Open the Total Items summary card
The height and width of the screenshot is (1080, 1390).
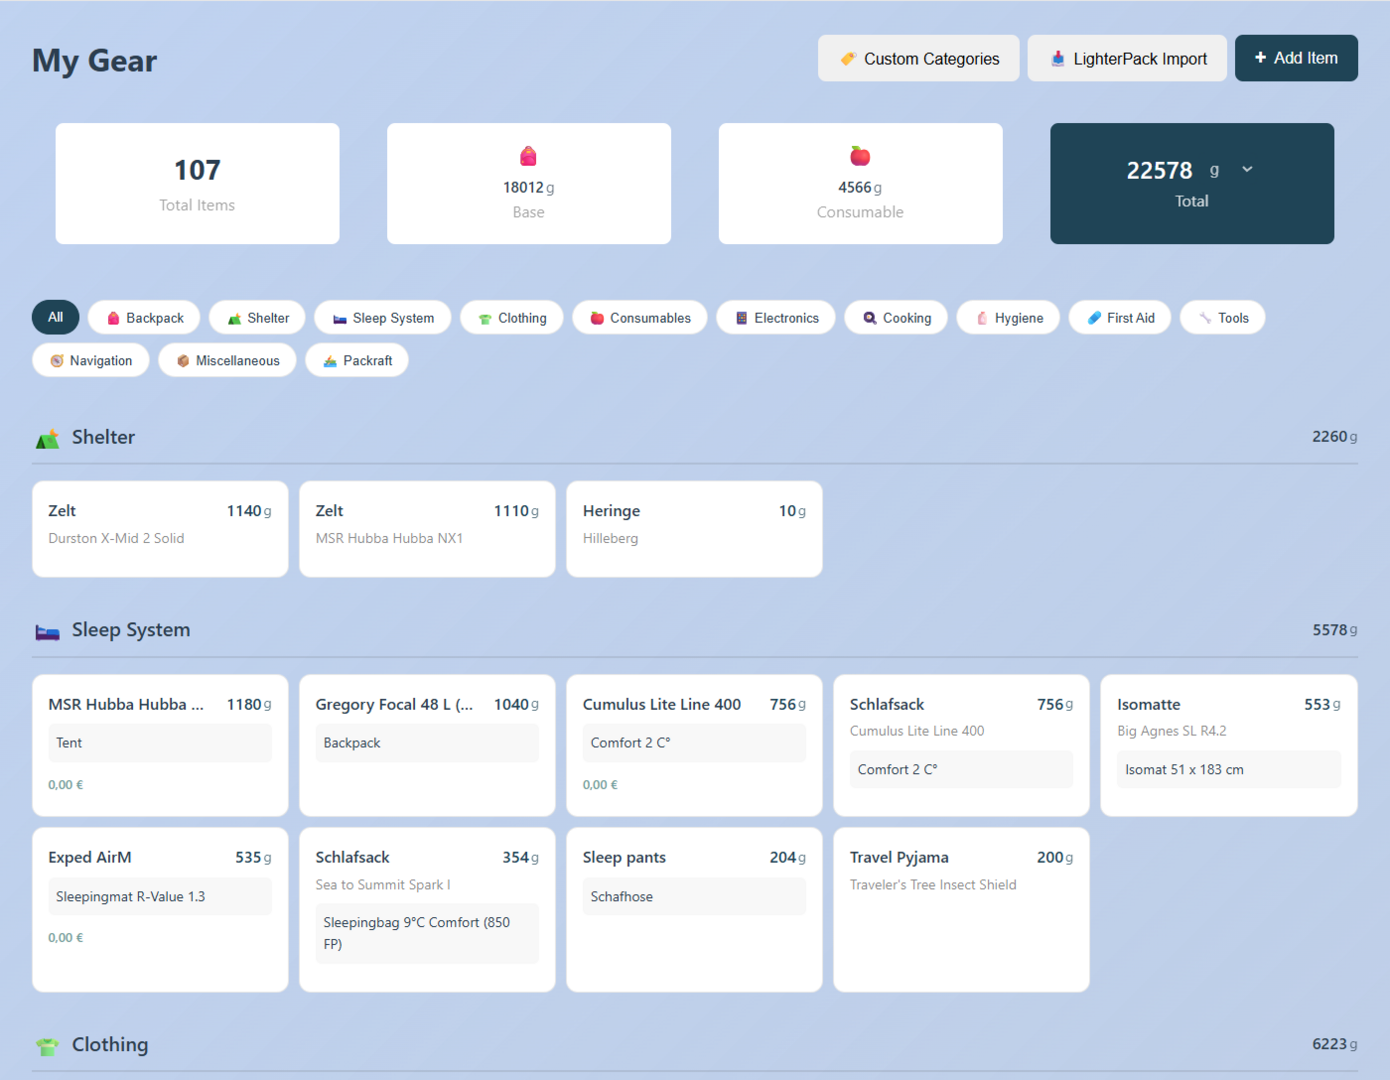click(x=197, y=184)
